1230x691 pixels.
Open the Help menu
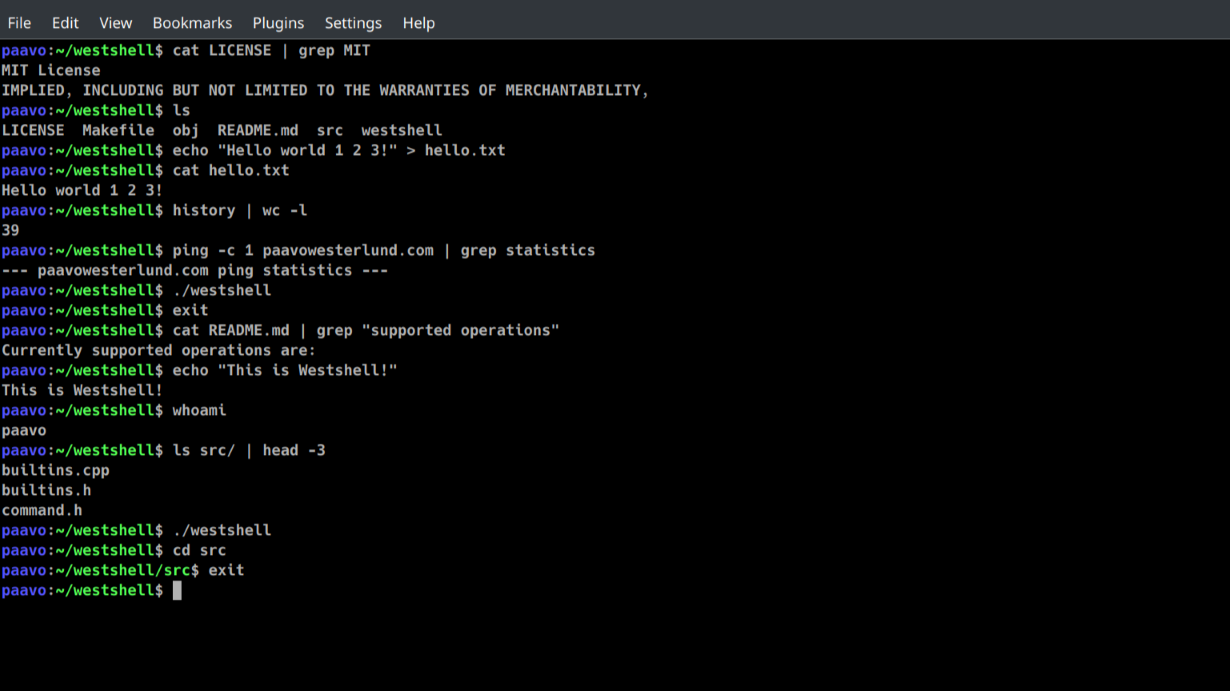(418, 22)
